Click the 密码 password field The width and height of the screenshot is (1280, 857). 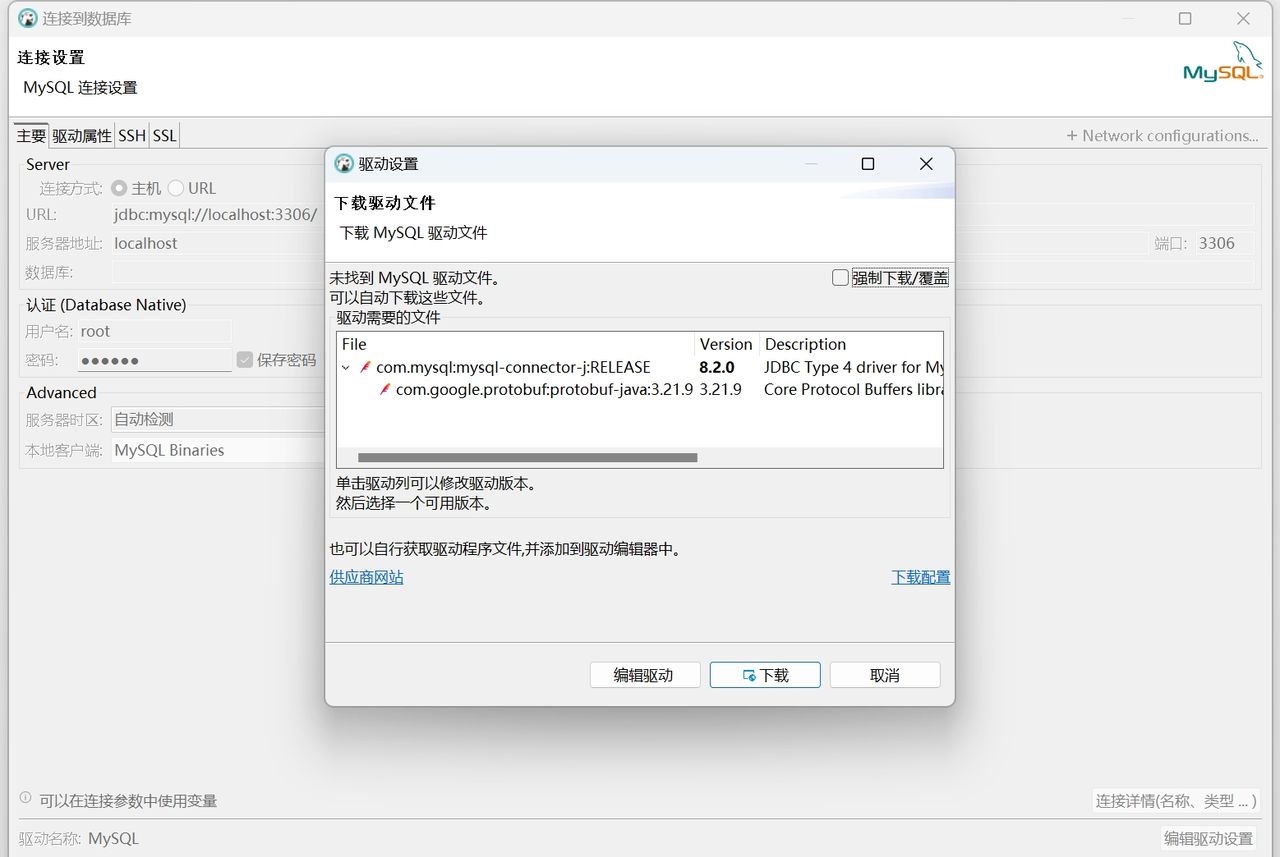tap(154, 360)
